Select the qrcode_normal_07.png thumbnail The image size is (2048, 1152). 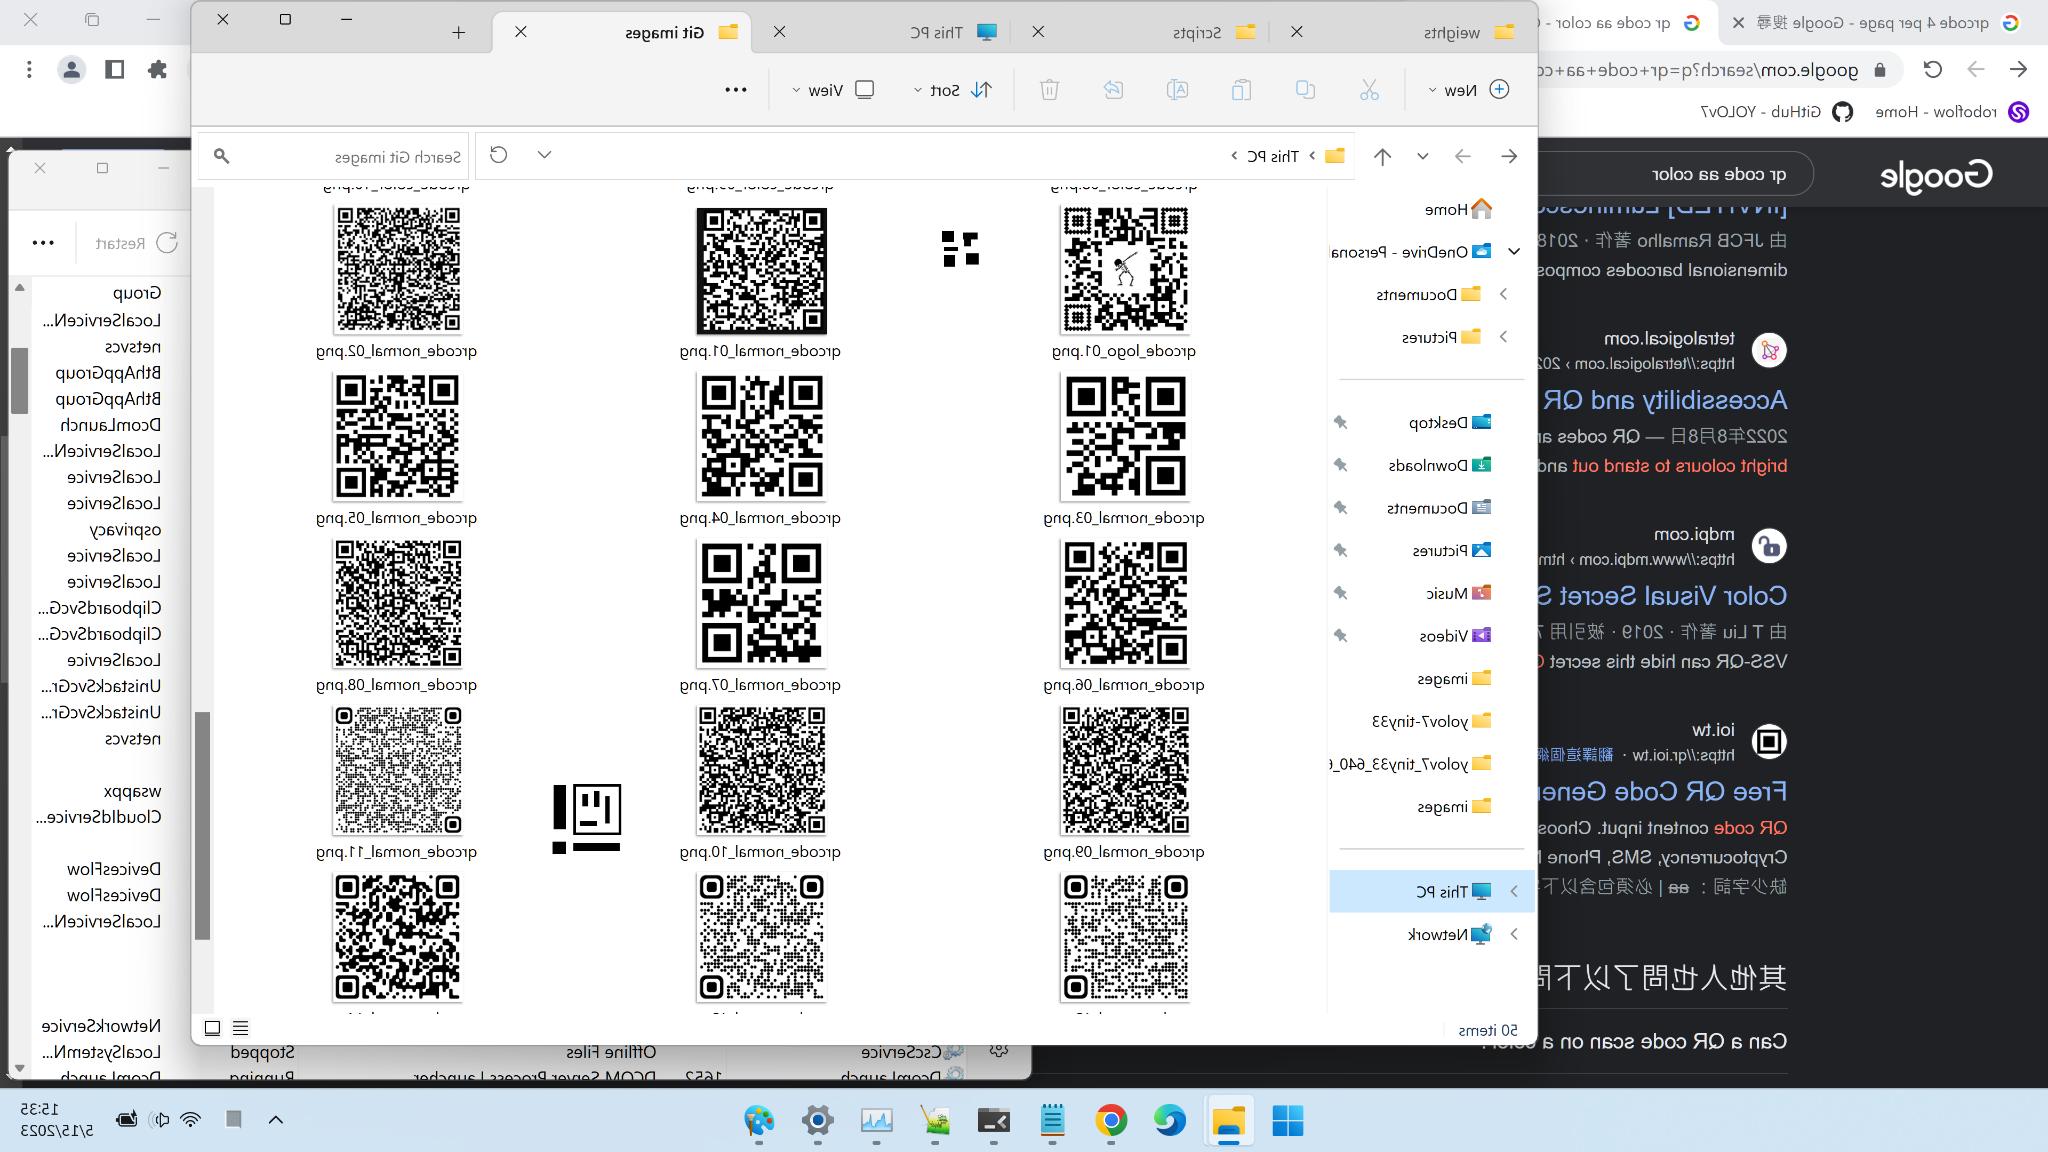[x=761, y=604]
